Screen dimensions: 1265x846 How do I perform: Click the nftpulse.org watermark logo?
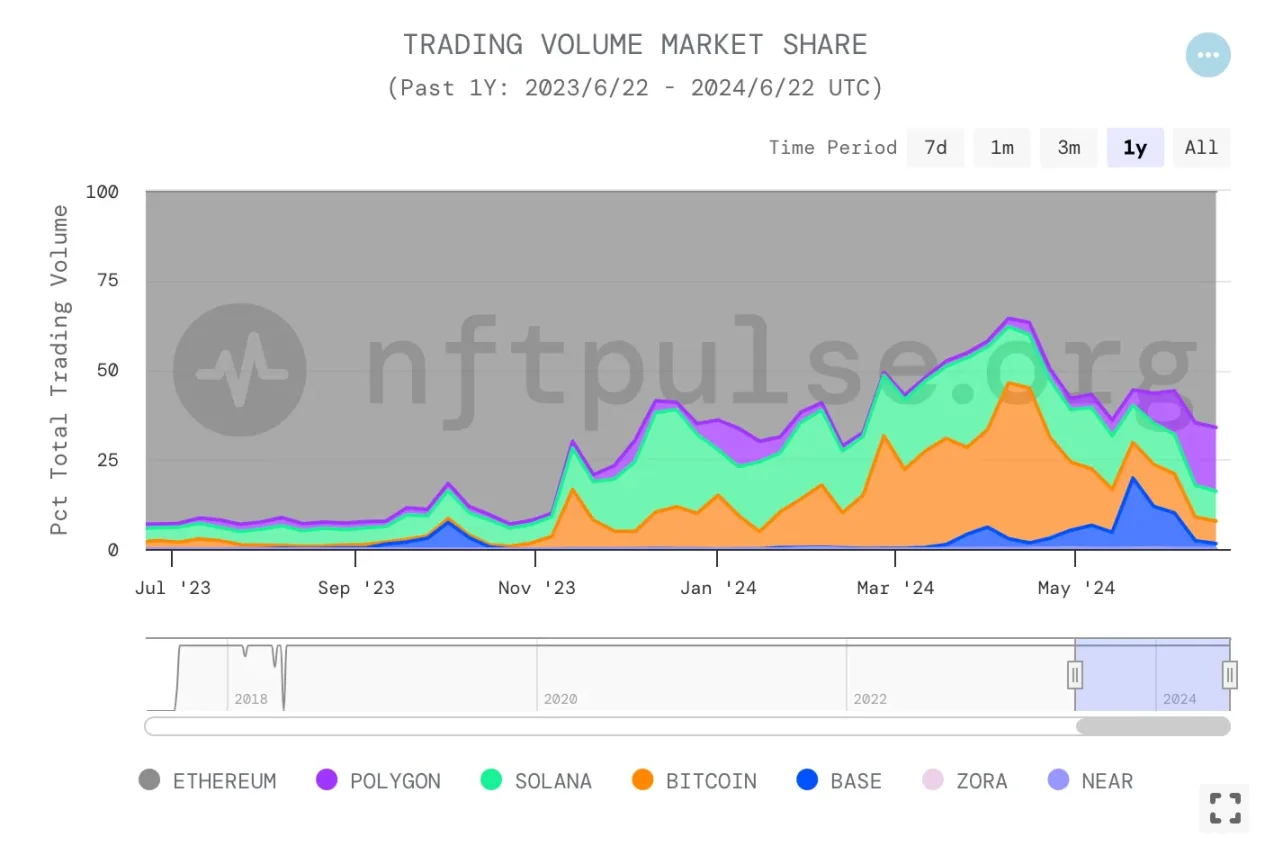(240, 370)
